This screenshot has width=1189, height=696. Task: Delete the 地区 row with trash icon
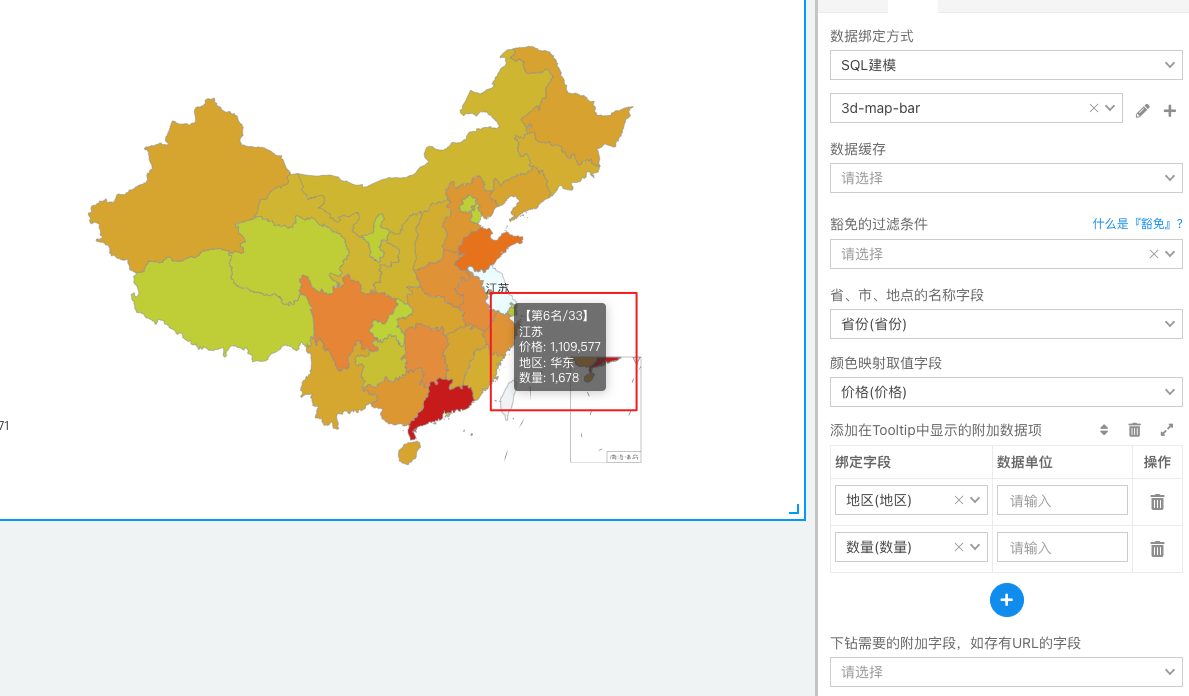click(x=1157, y=502)
